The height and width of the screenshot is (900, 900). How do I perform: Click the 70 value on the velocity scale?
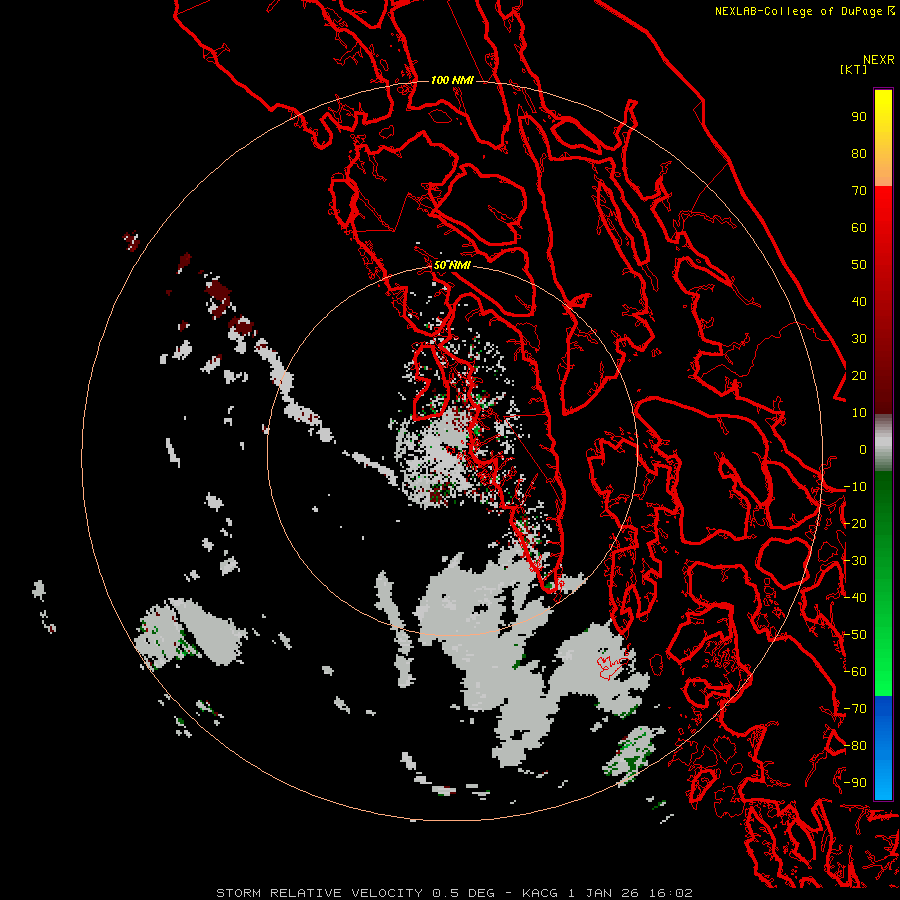[x=859, y=191]
